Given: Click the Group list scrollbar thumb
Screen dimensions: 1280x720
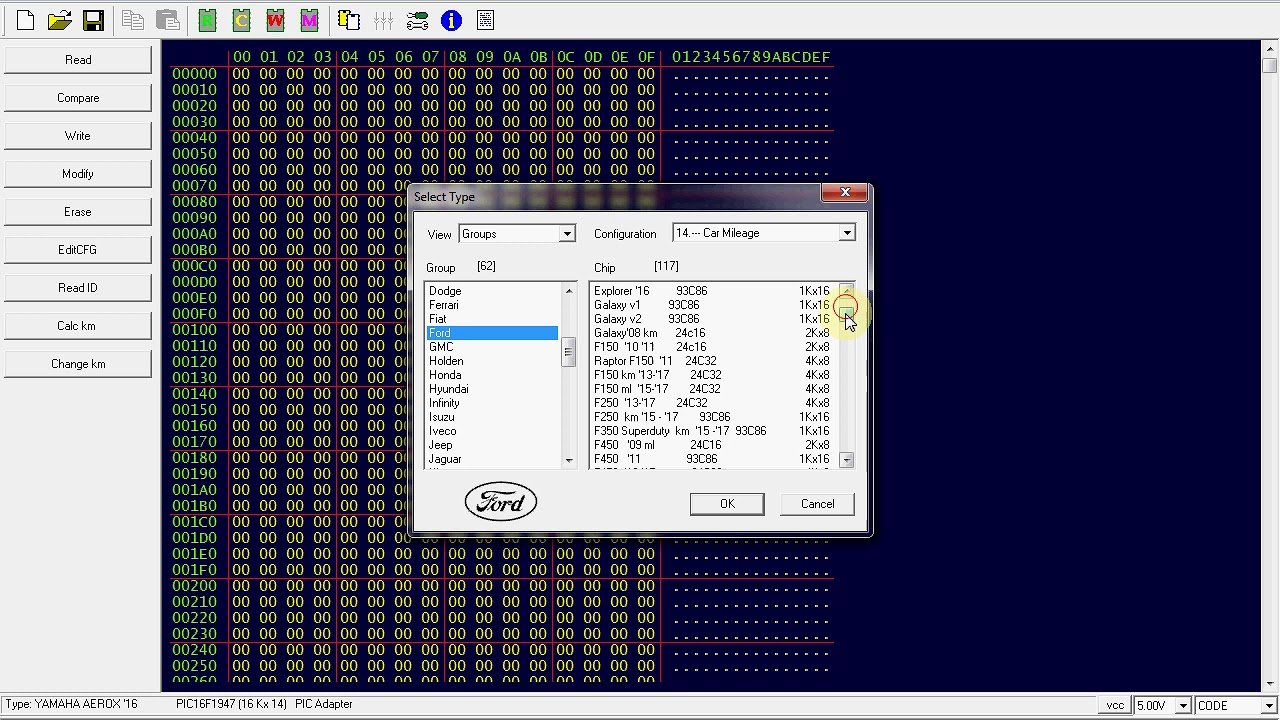Looking at the screenshot, I should point(568,350).
